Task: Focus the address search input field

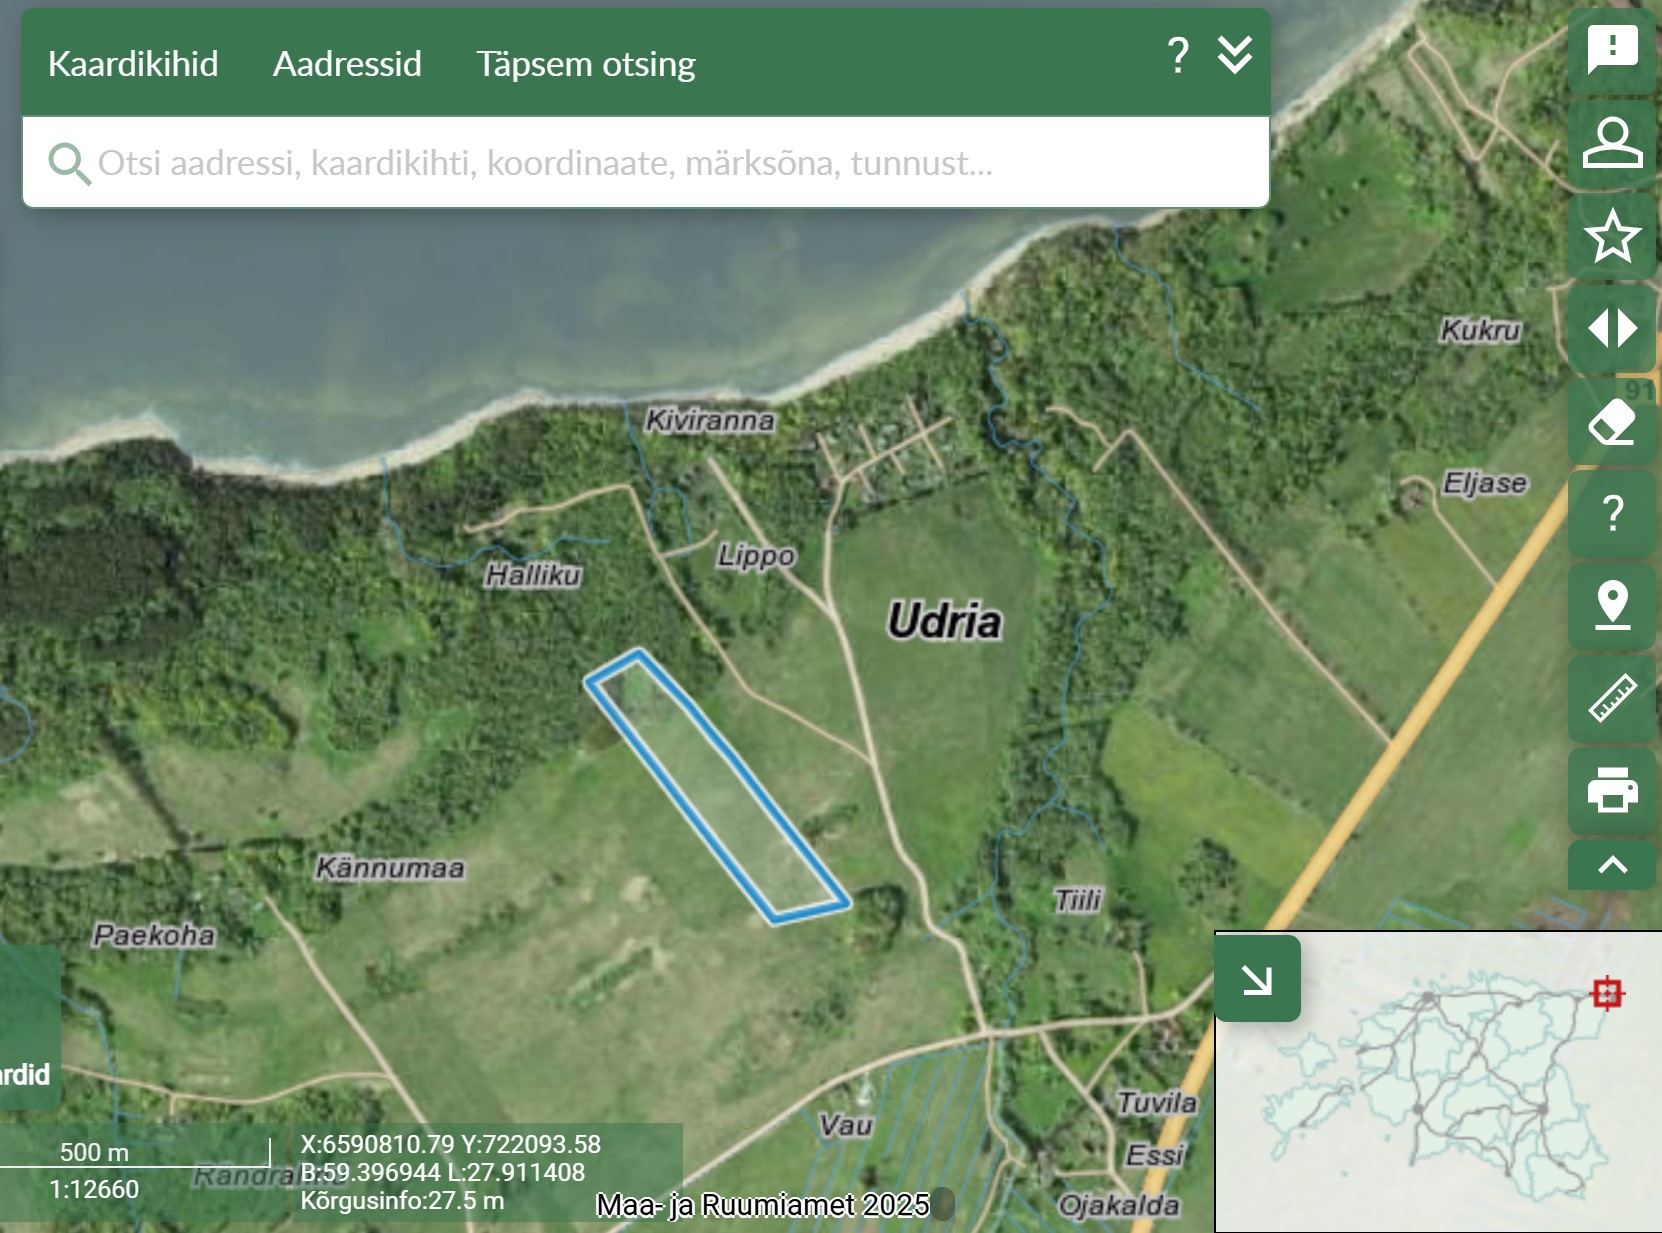Action: click(x=646, y=163)
